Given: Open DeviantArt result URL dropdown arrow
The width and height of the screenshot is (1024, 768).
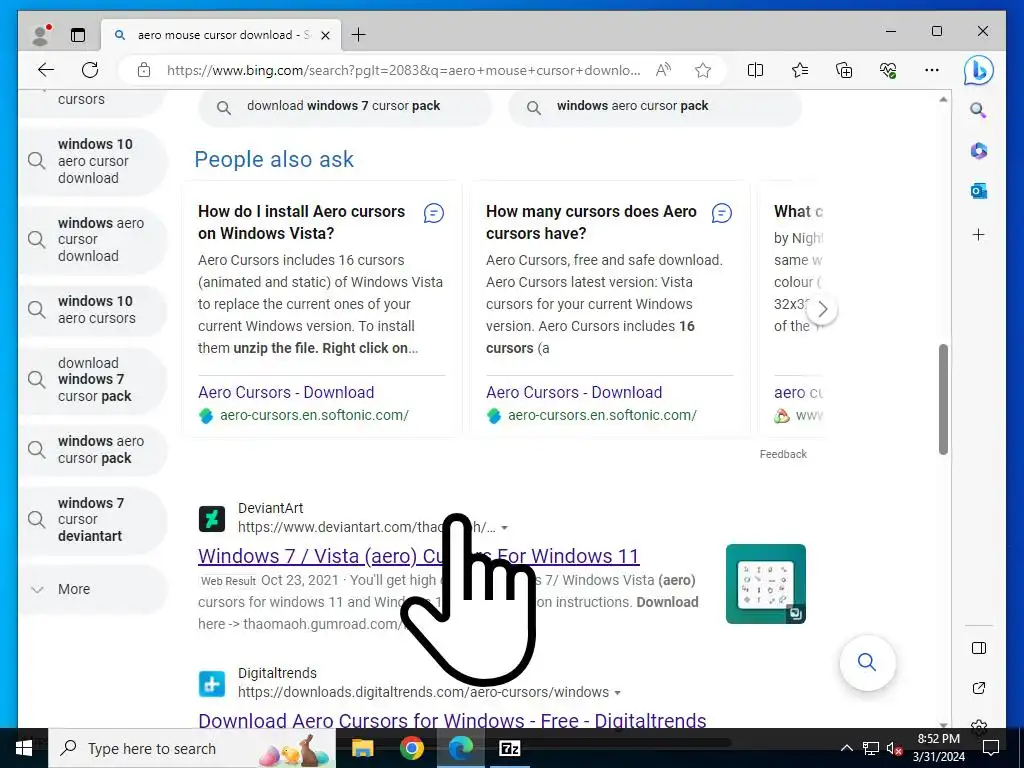Looking at the screenshot, I should (x=504, y=528).
